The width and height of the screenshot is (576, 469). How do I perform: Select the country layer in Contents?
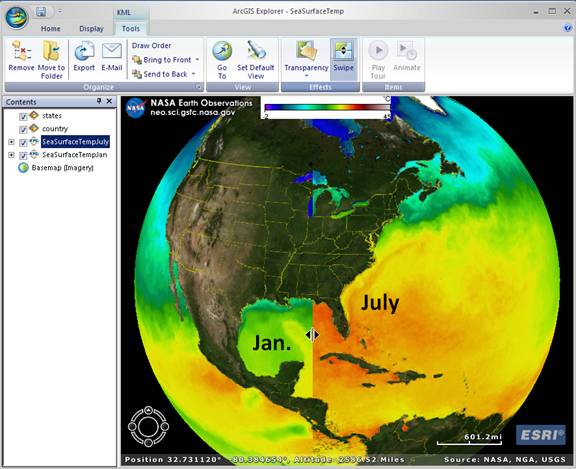pyautogui.click(x=55, y=129)
